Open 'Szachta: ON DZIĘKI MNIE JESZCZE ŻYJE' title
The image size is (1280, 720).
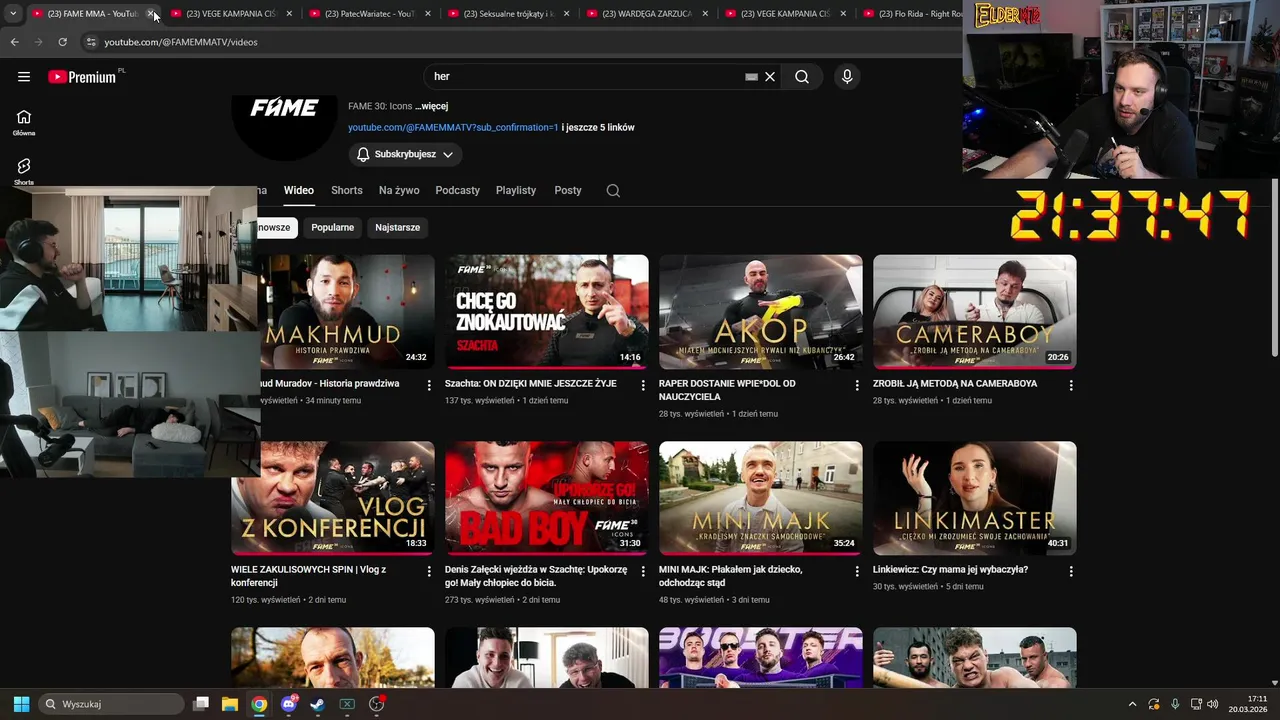point(531,383)
